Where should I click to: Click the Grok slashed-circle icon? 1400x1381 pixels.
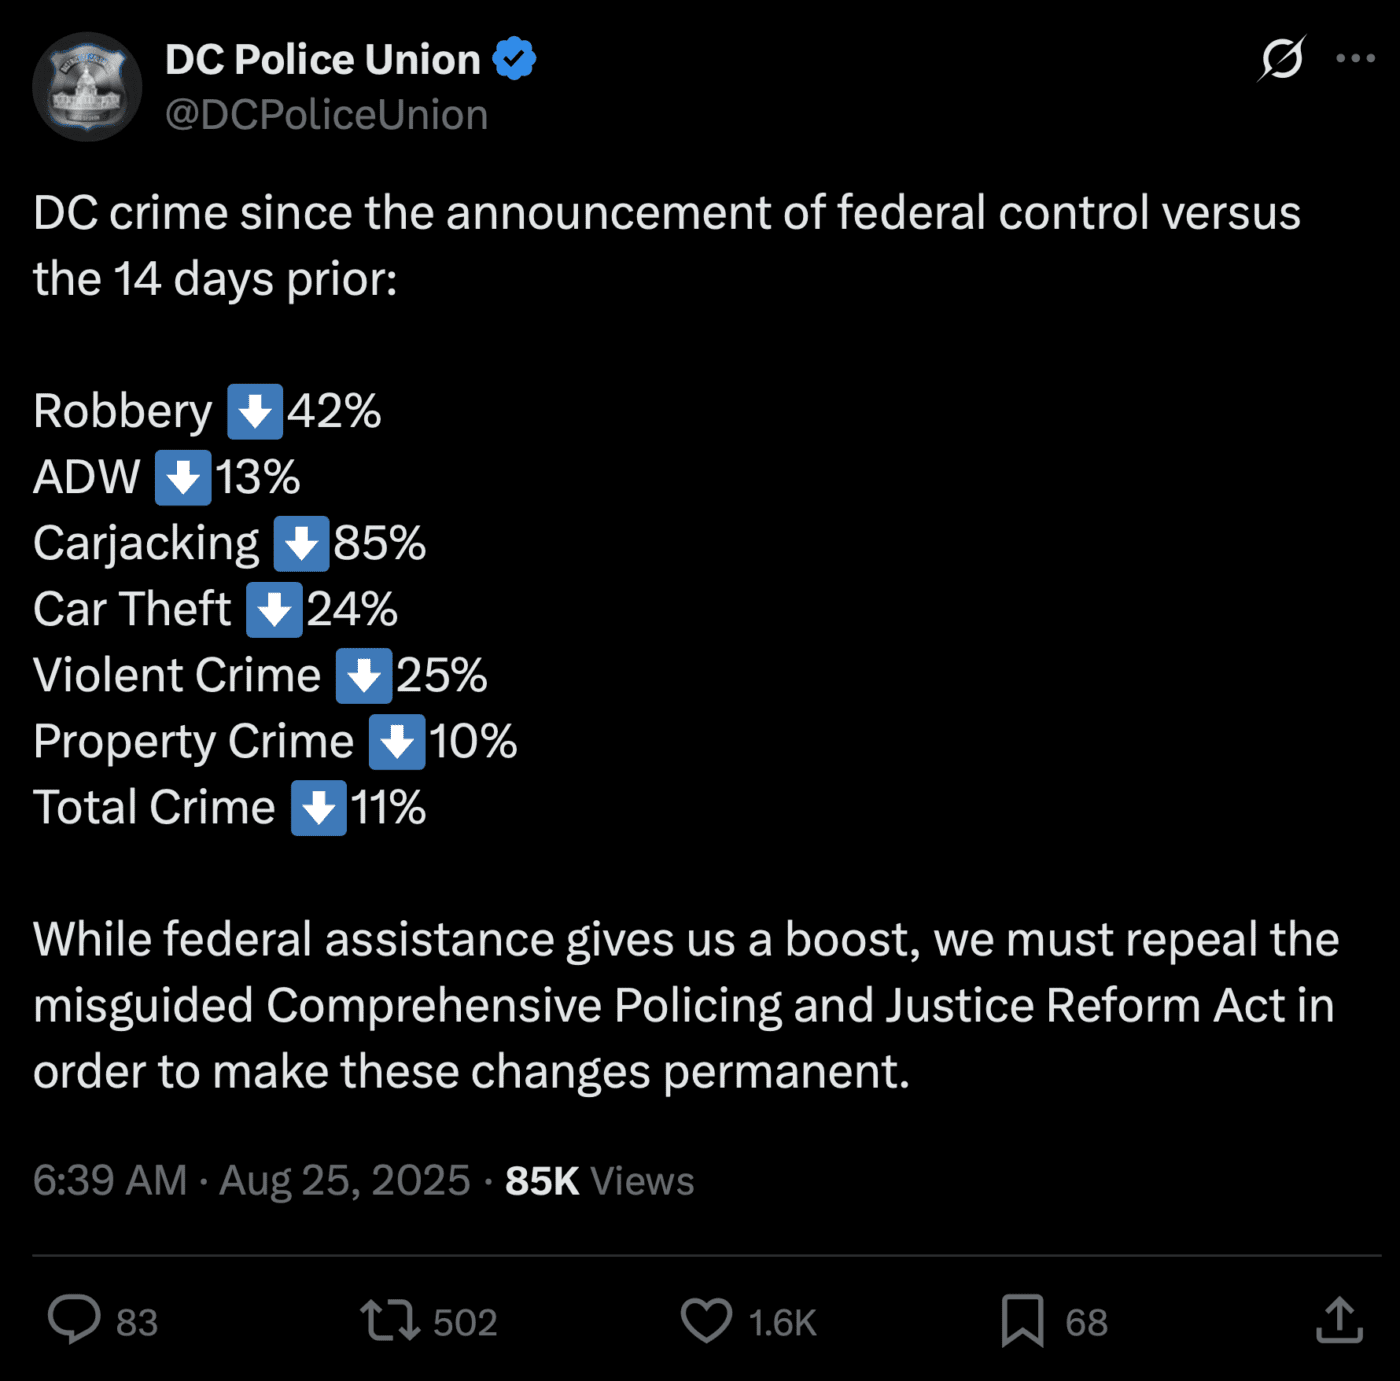1282,59
